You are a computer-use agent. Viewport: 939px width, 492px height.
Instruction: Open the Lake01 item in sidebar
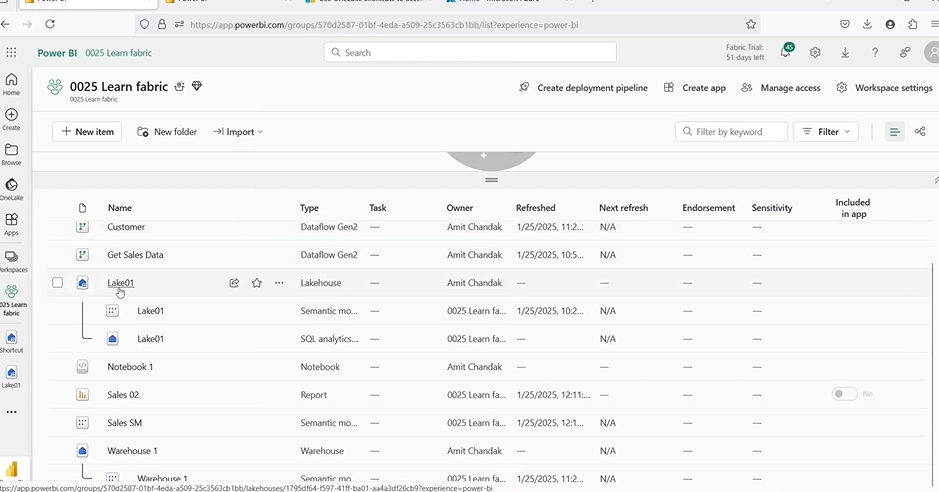click(11, 376)
